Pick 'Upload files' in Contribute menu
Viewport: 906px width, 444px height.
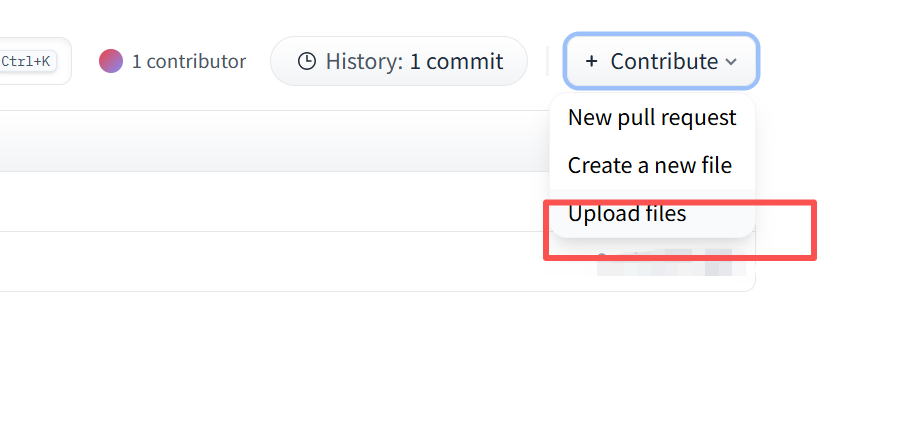[627, 213]
